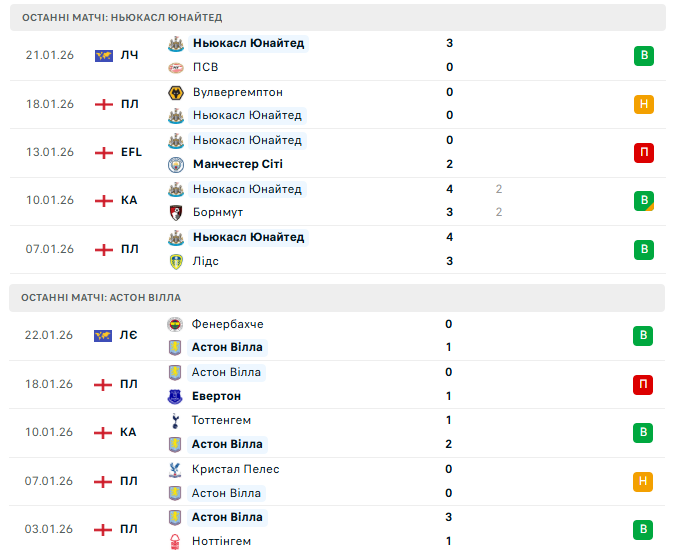Click the Everton club crest icon

click(x=175, y=397)
